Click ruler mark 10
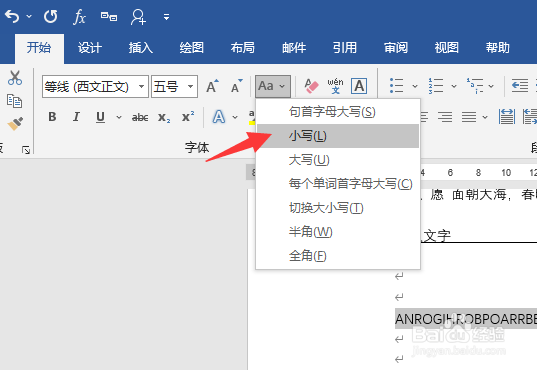The height and width of the screenshot is (370, 537). click(x=506, y=173)
